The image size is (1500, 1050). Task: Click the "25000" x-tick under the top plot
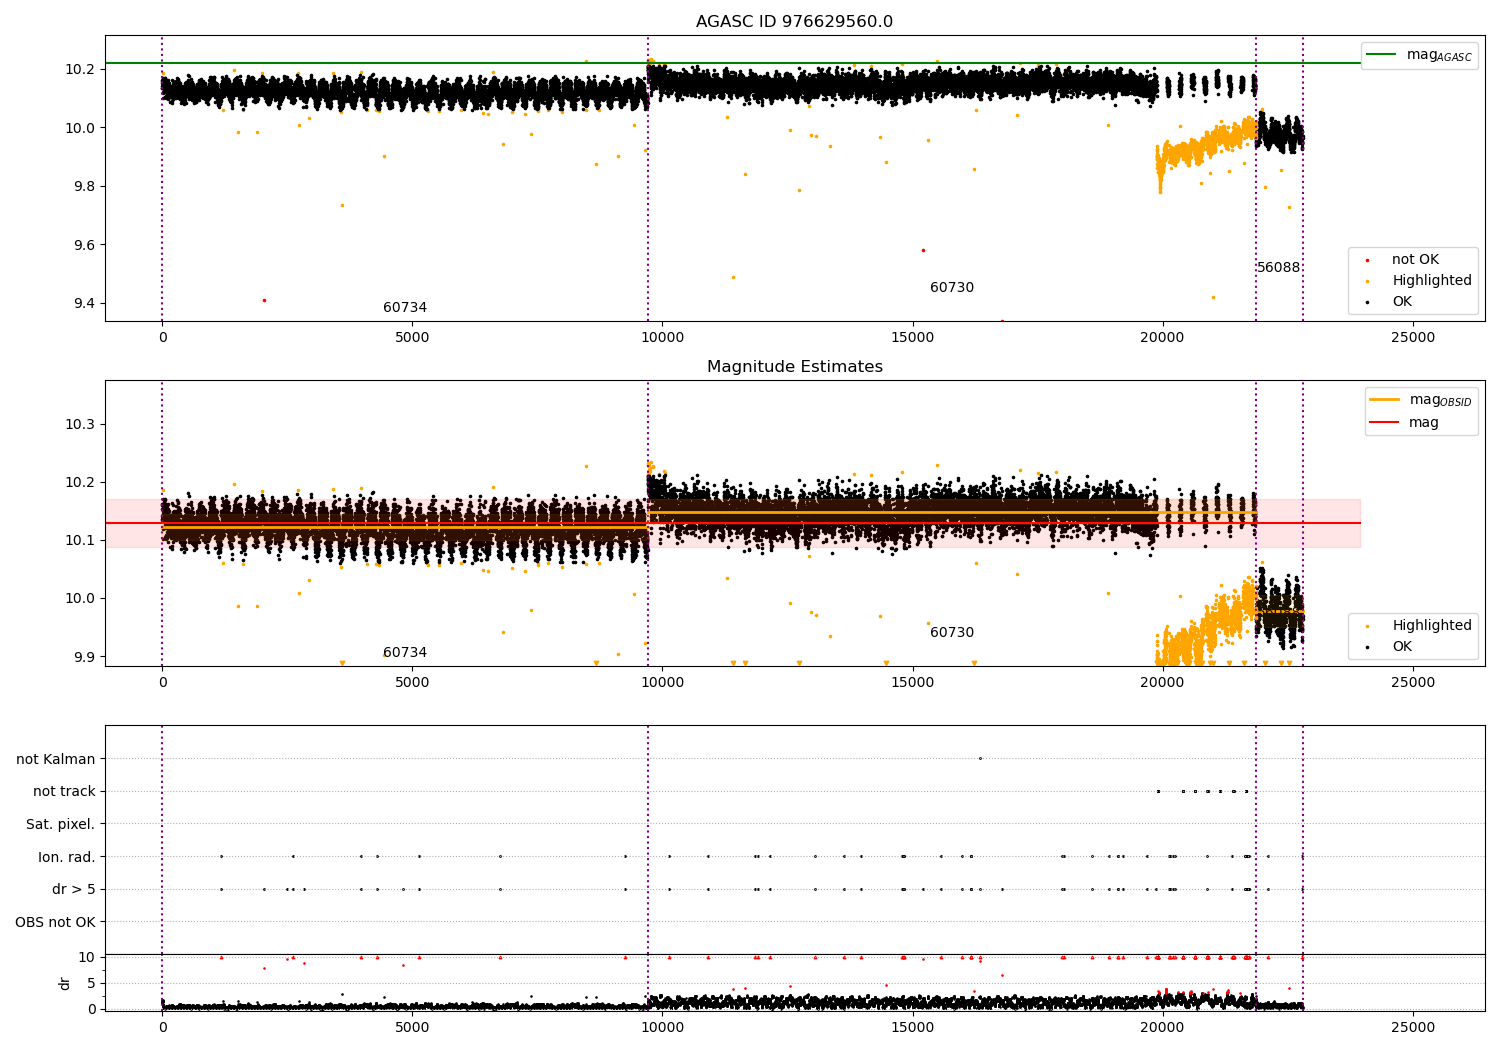coord(1413,338)
